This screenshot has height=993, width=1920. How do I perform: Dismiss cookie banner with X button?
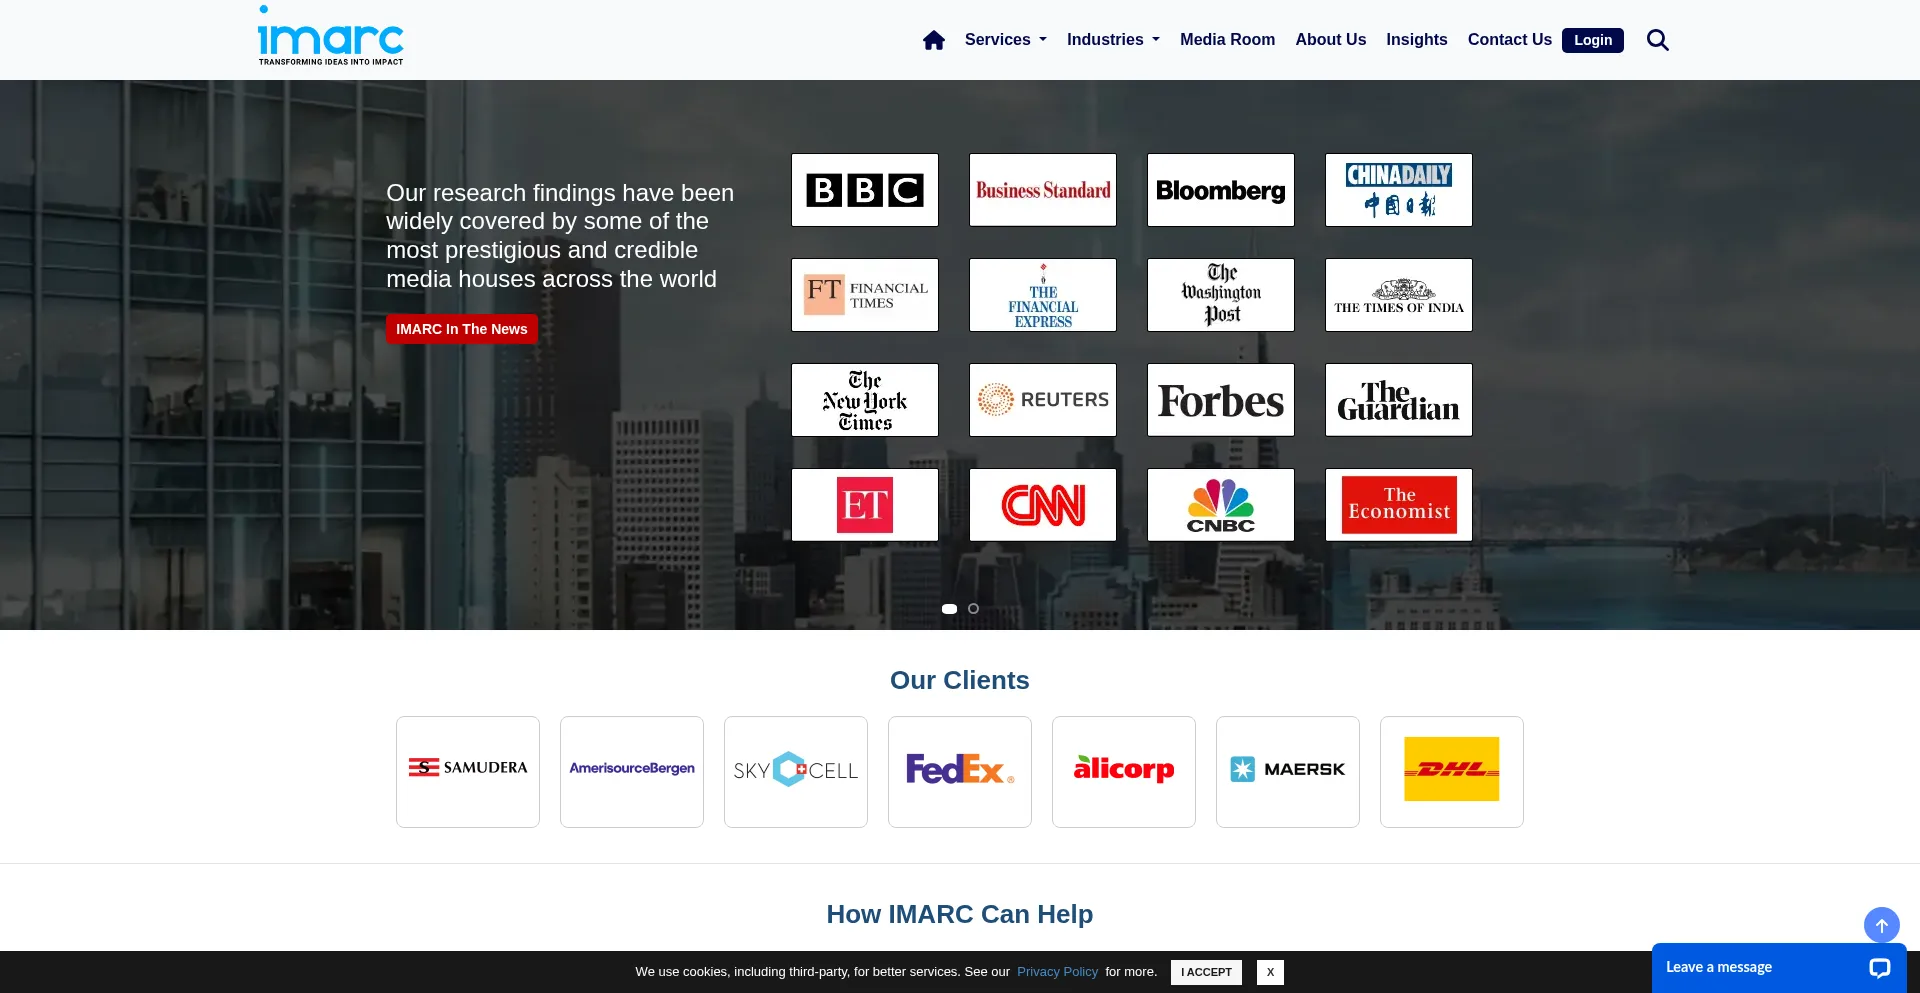1270,972
